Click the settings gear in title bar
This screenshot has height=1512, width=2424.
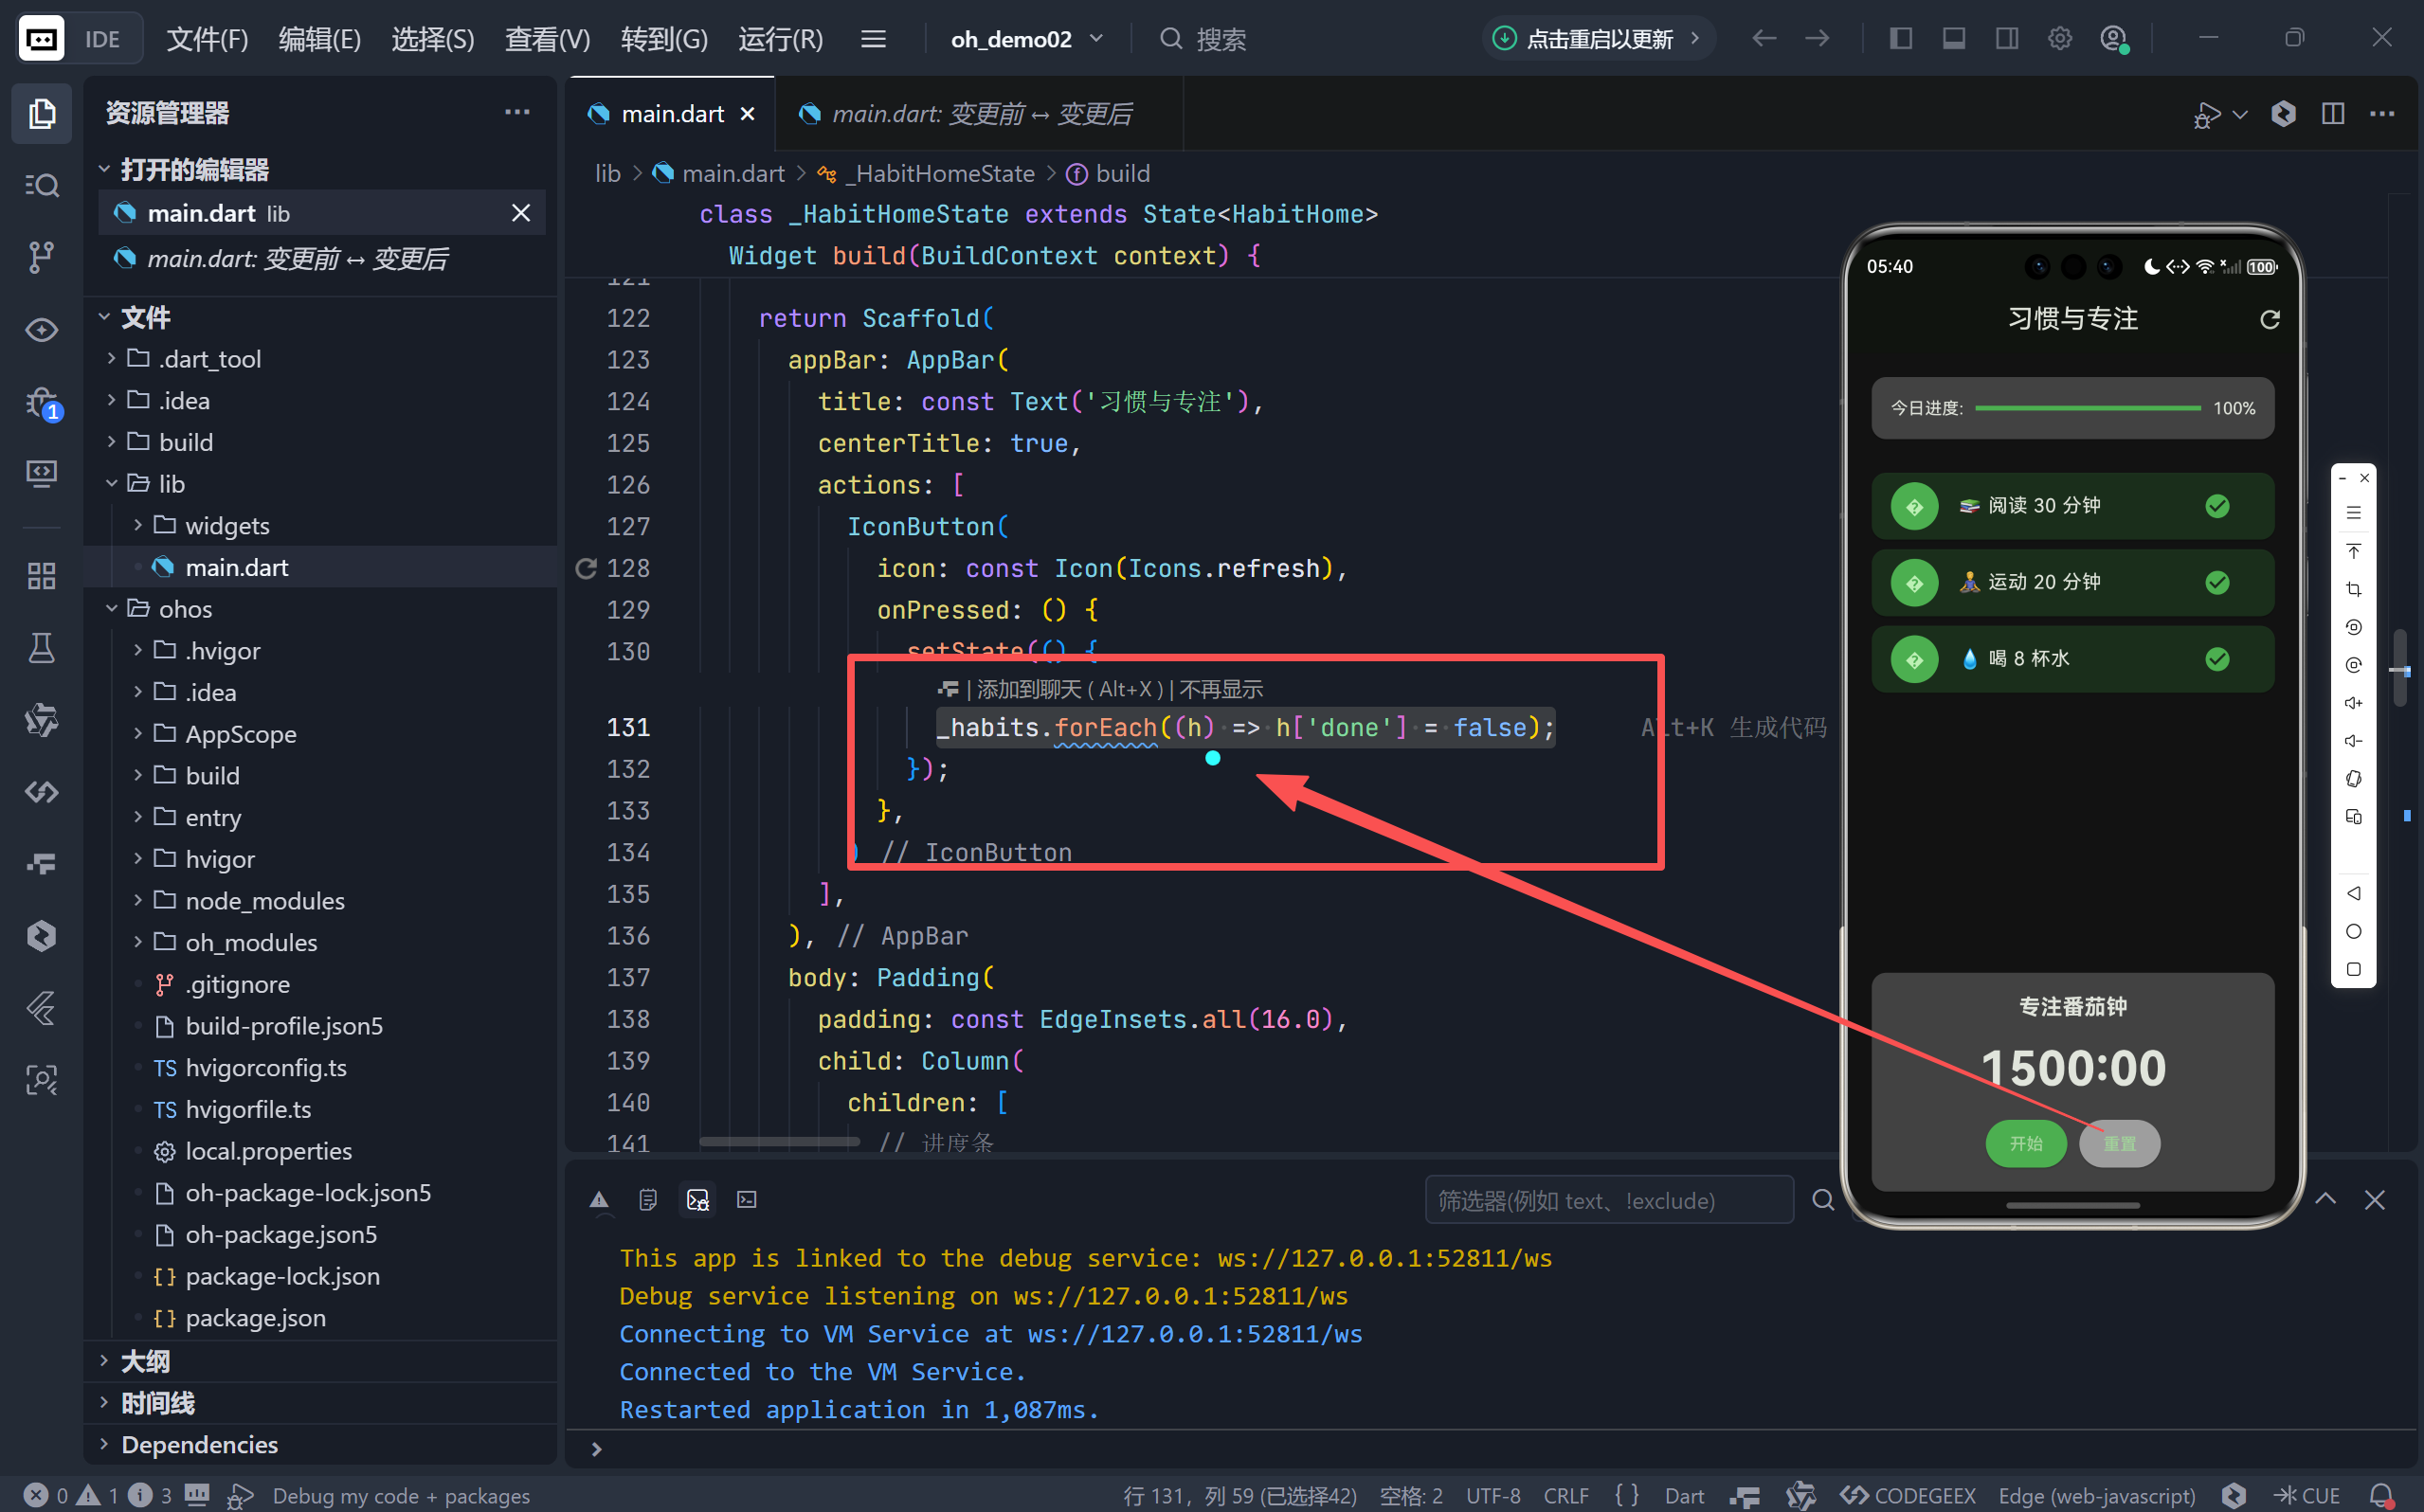coord(2059,39)
